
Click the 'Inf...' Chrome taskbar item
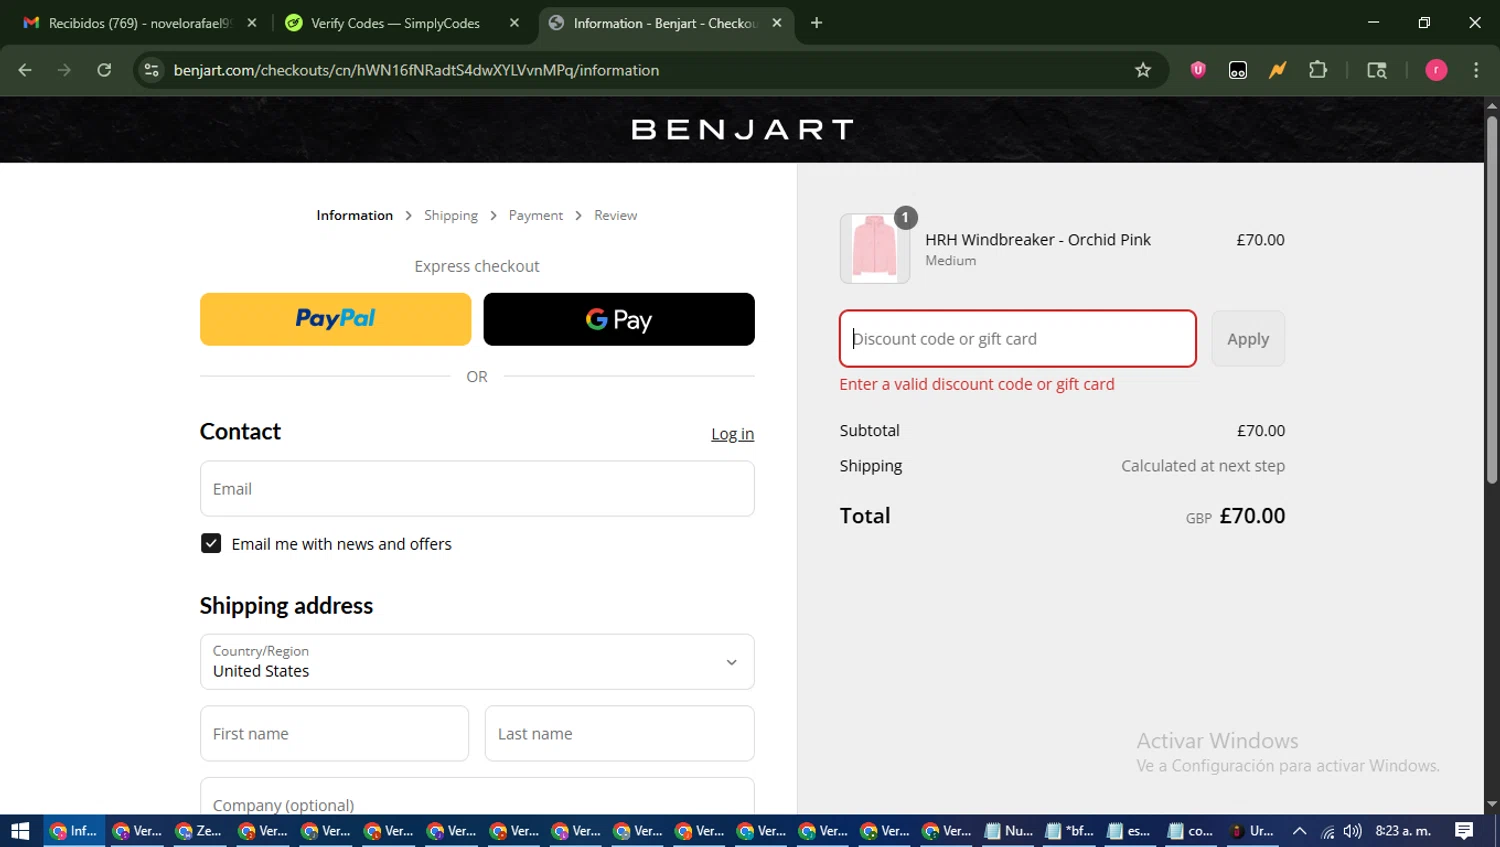coord(74,831)
